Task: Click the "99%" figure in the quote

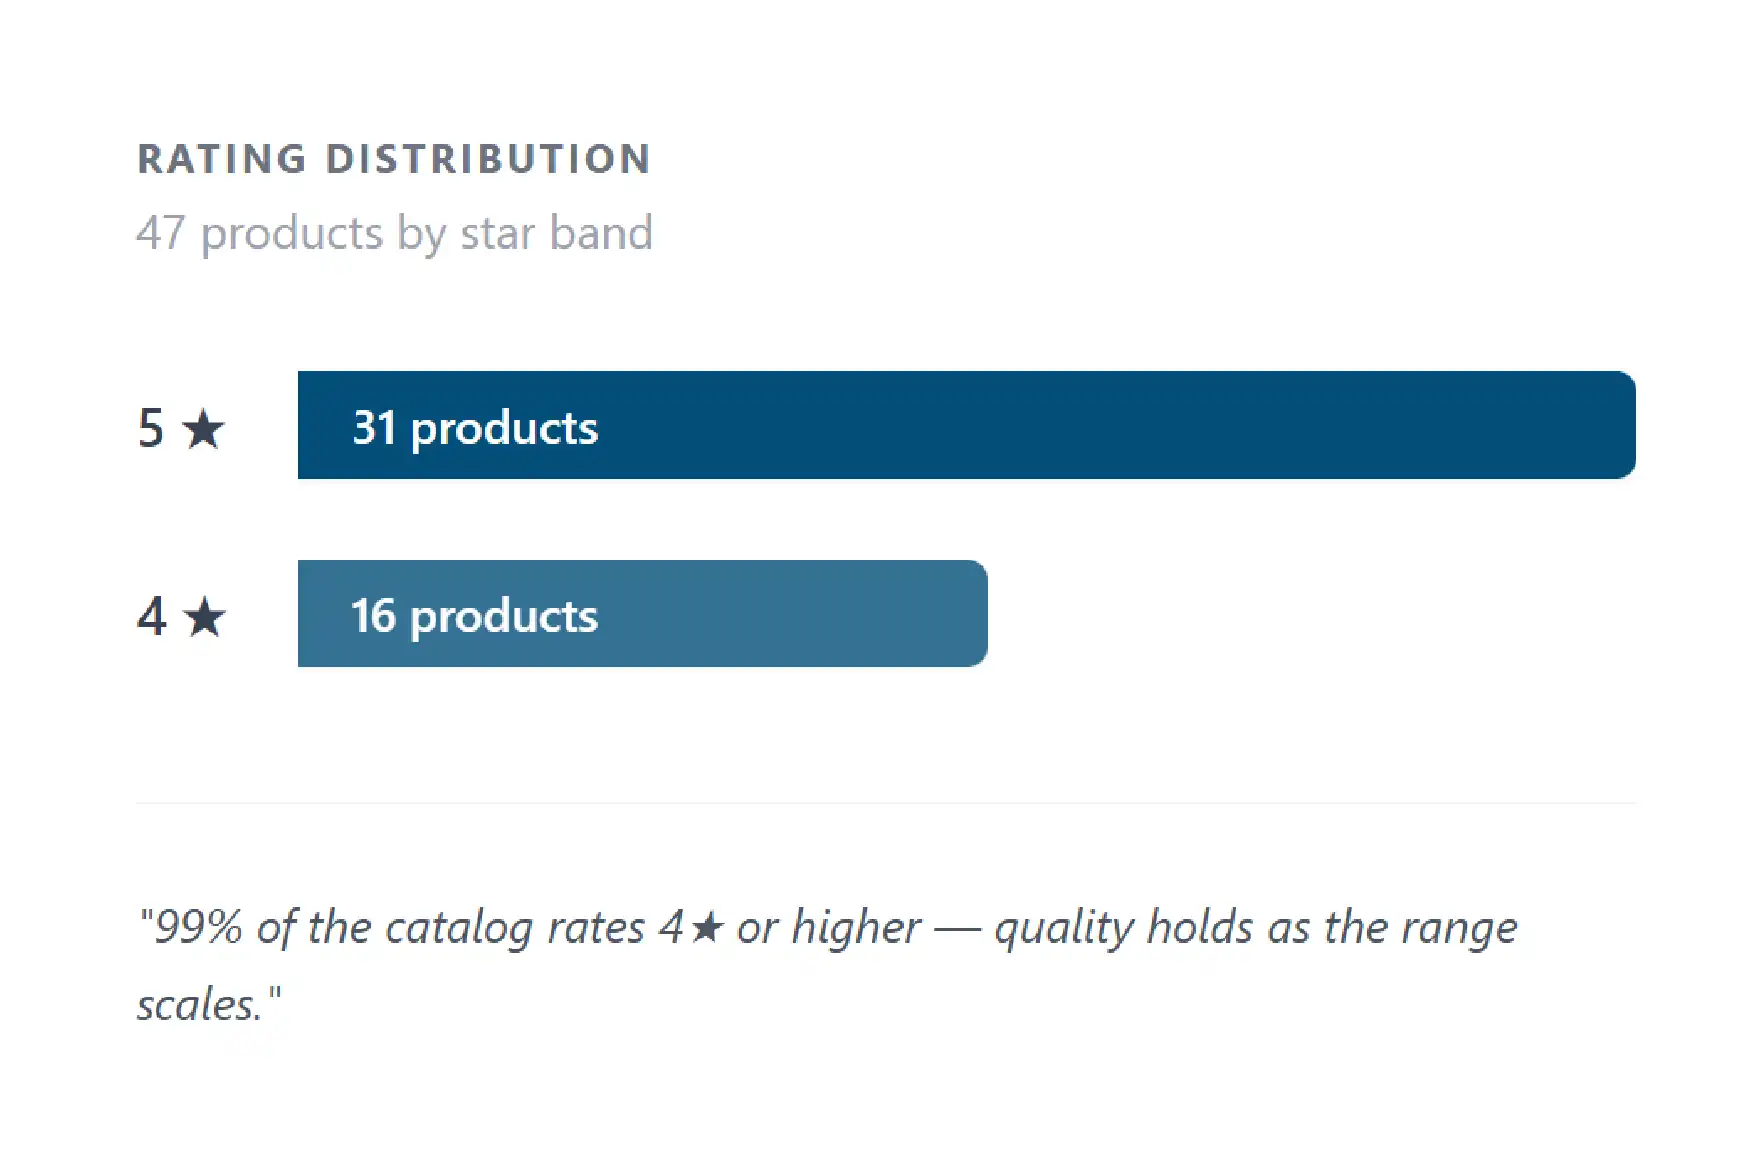Action: (x=198, y=927)
